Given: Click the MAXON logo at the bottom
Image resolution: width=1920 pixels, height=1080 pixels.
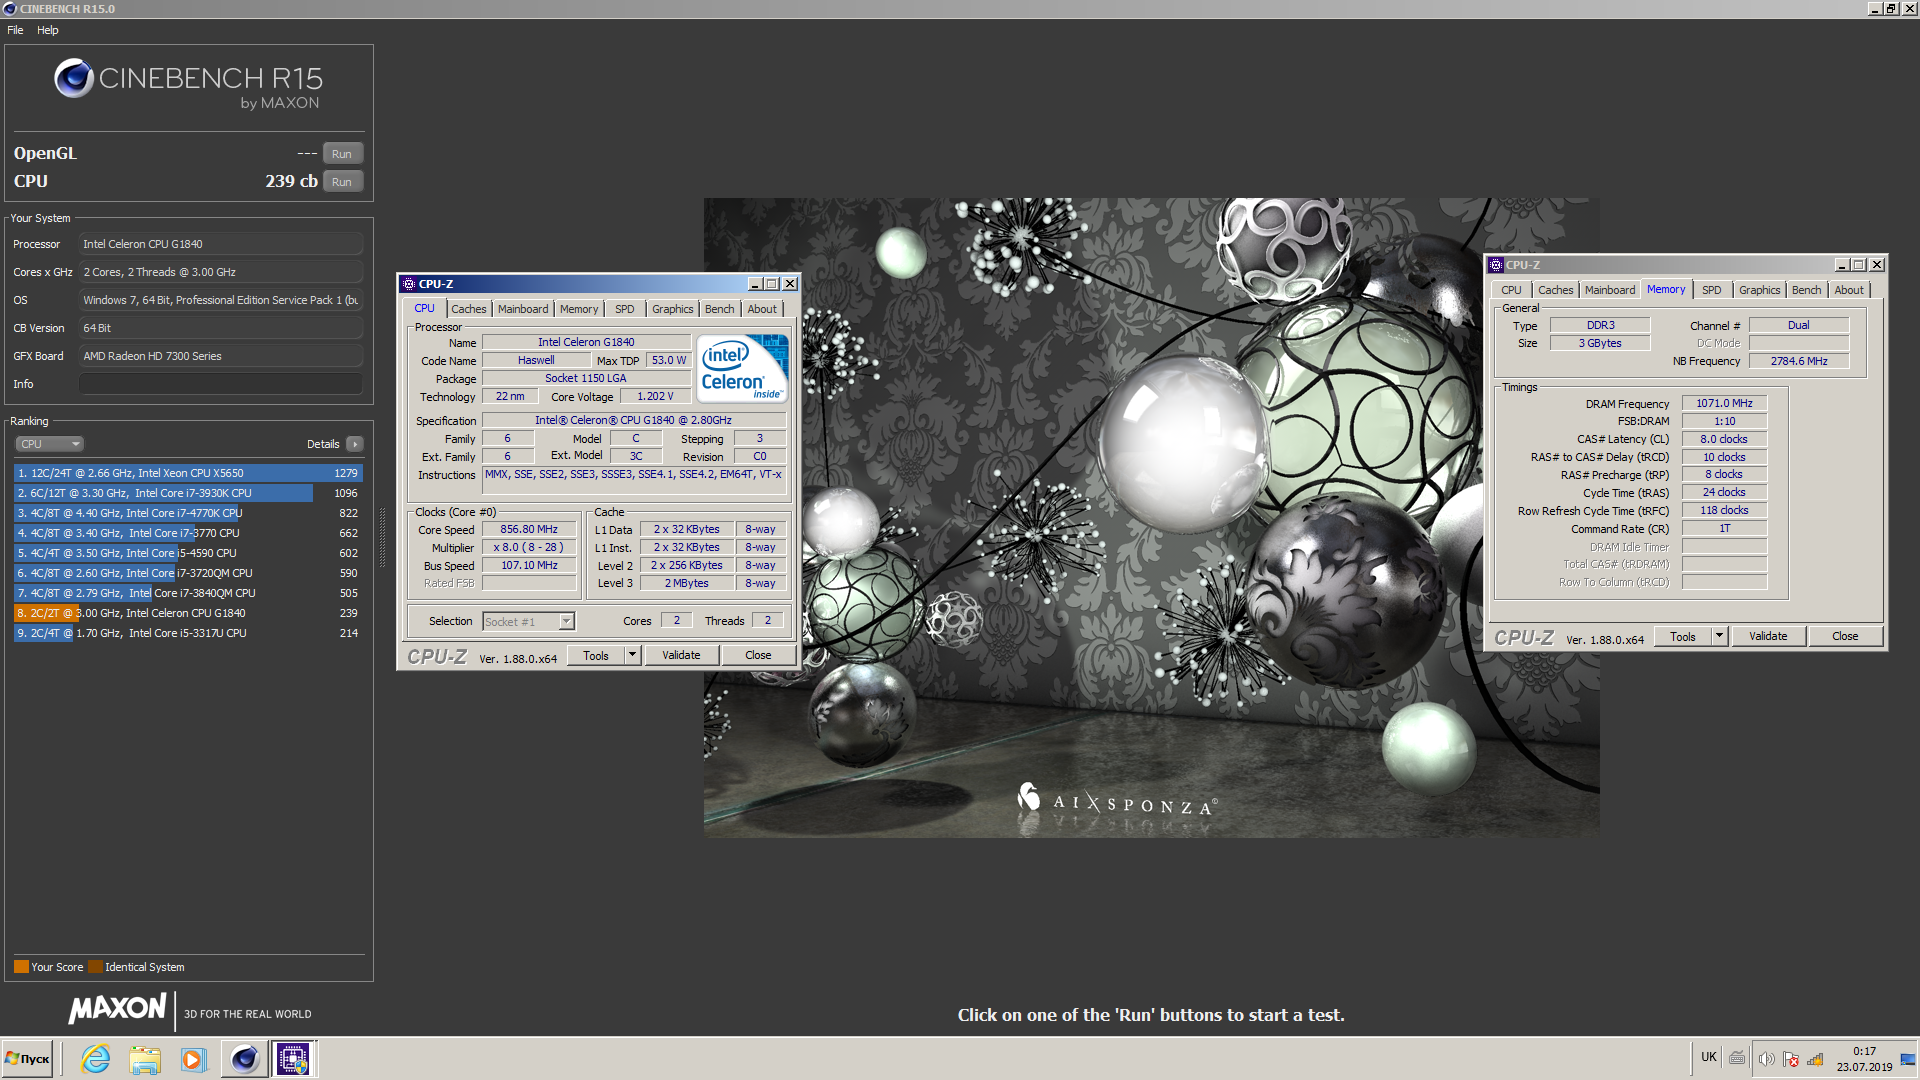Looking at the screenshot, I should point(118,1009).
